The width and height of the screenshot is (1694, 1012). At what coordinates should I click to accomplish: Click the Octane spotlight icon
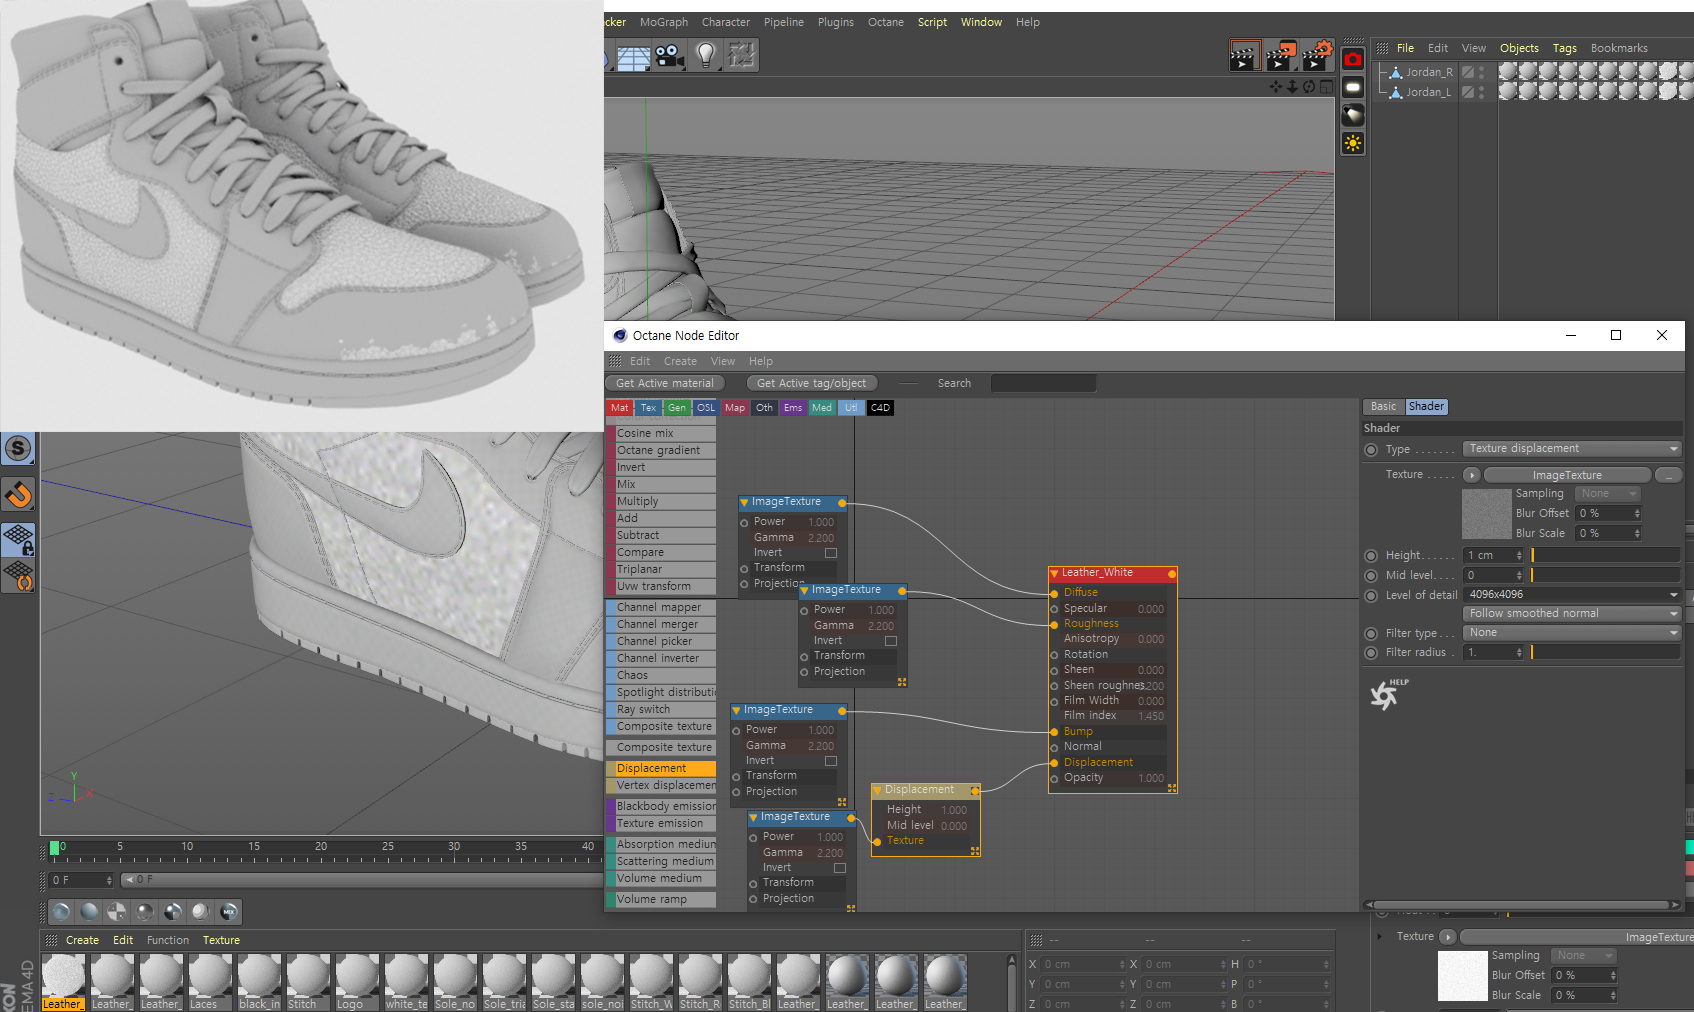pos(1353,116)
